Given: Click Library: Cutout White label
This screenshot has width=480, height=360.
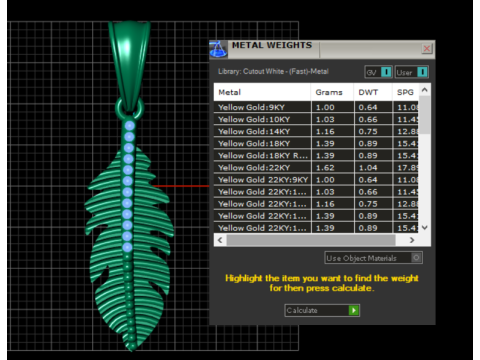Looking at the screenshot, I should coord(273,71).
